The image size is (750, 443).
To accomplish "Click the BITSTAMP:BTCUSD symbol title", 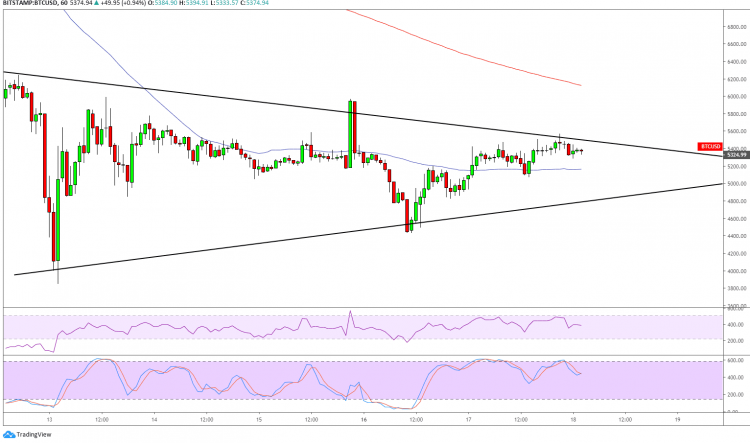I will tap(32, 4).
